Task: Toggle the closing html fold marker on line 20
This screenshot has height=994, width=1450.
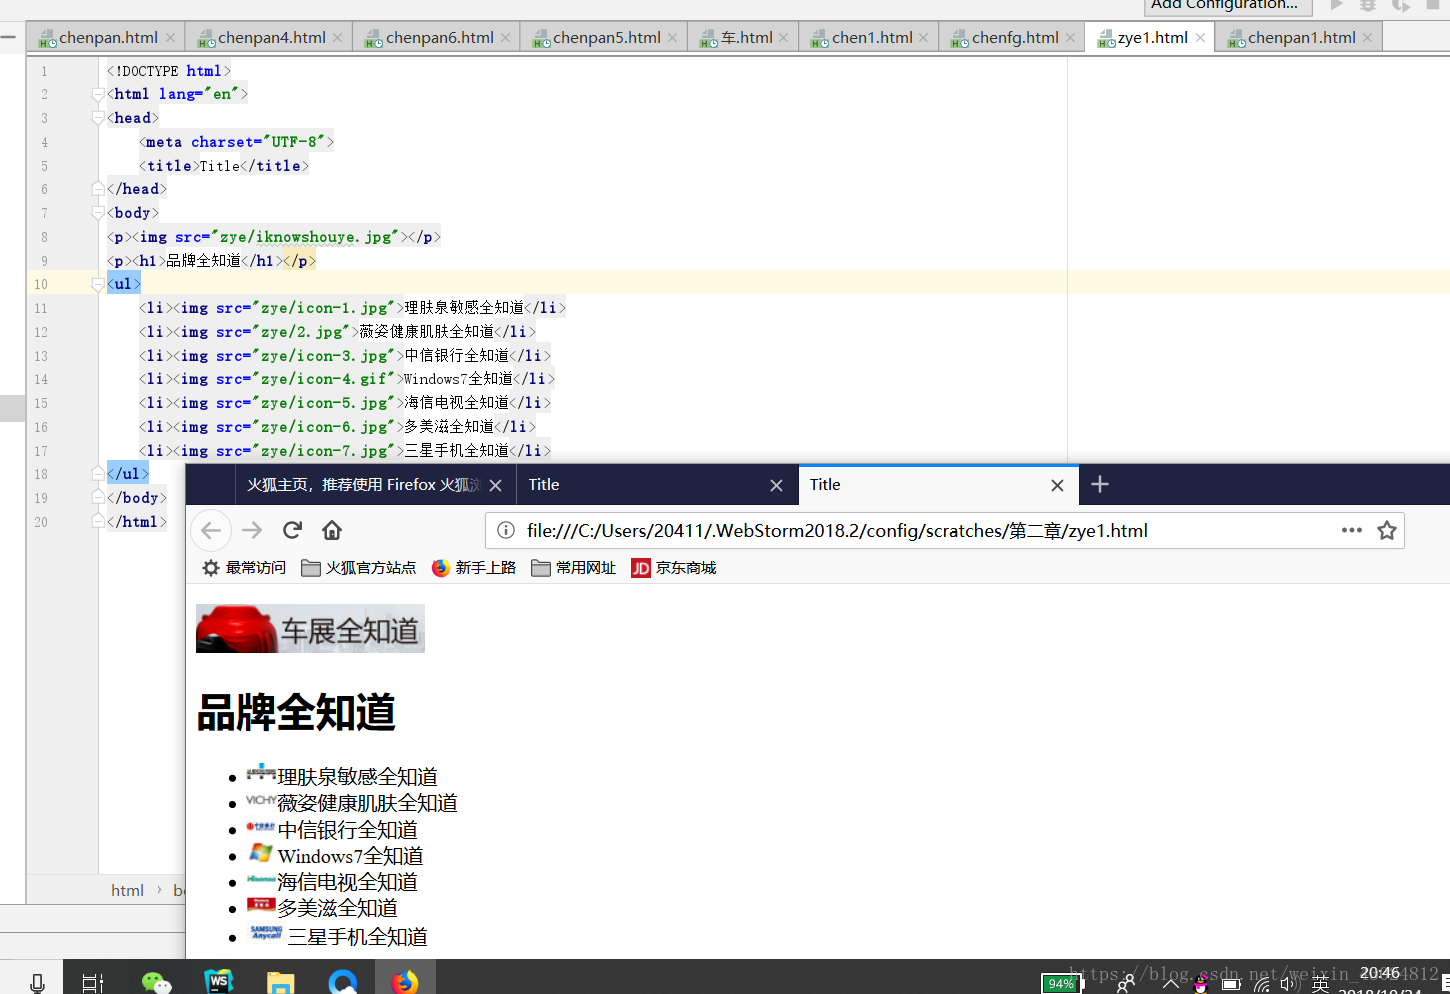Action: click(x=98, y=522)
